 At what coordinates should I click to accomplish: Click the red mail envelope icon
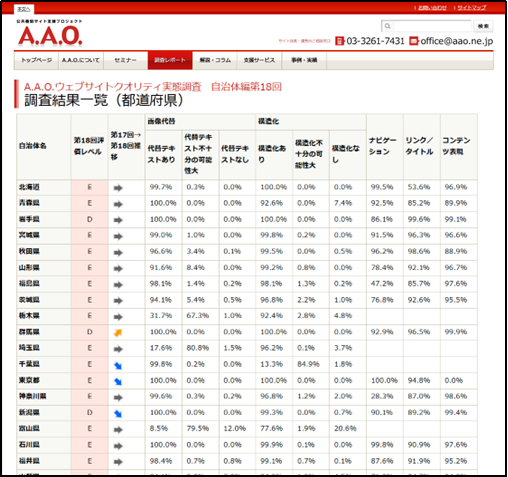[414, 41]
